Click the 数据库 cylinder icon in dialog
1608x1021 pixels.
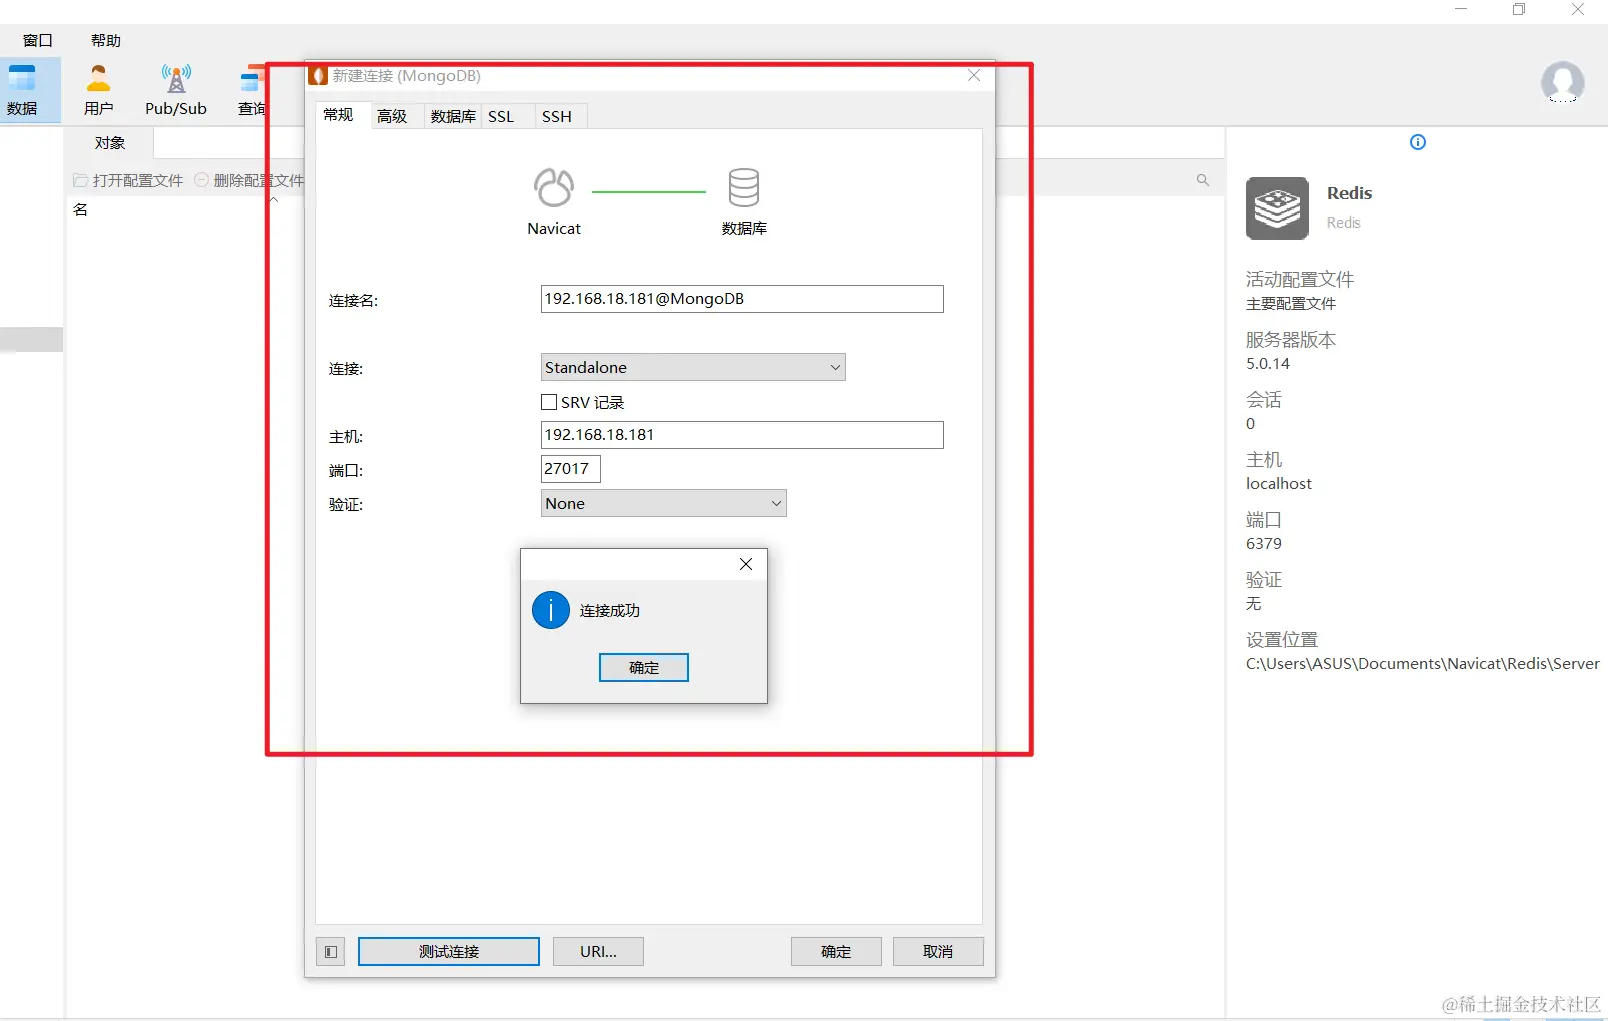click(743, 187)
